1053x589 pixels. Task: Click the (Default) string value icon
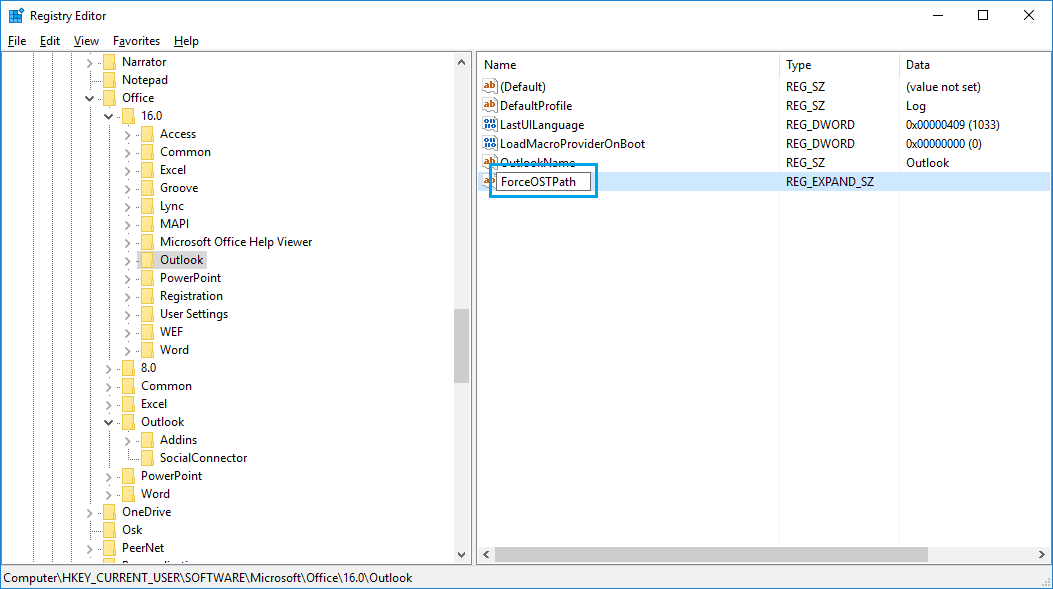(x=490, y=86)
